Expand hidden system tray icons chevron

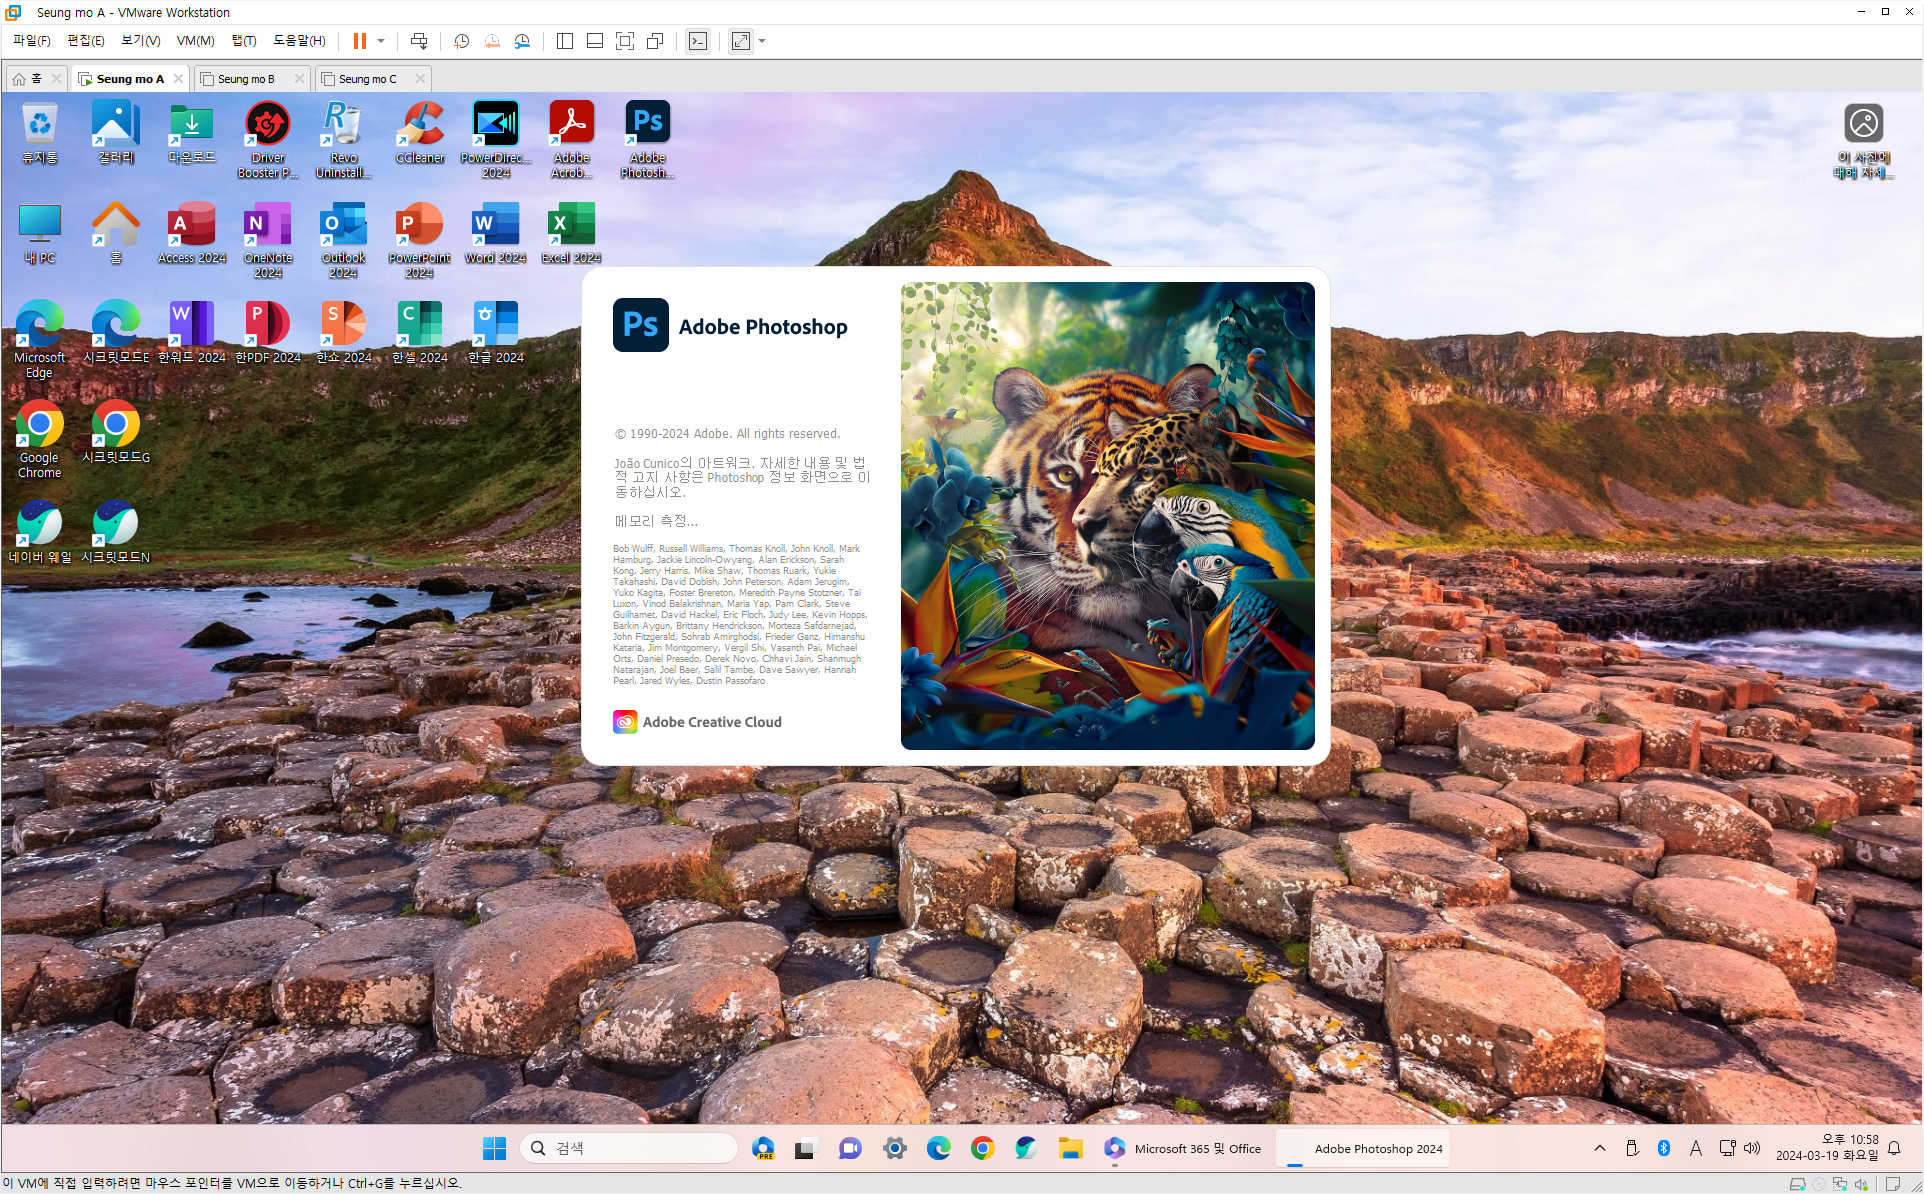coord(1600,1148)
